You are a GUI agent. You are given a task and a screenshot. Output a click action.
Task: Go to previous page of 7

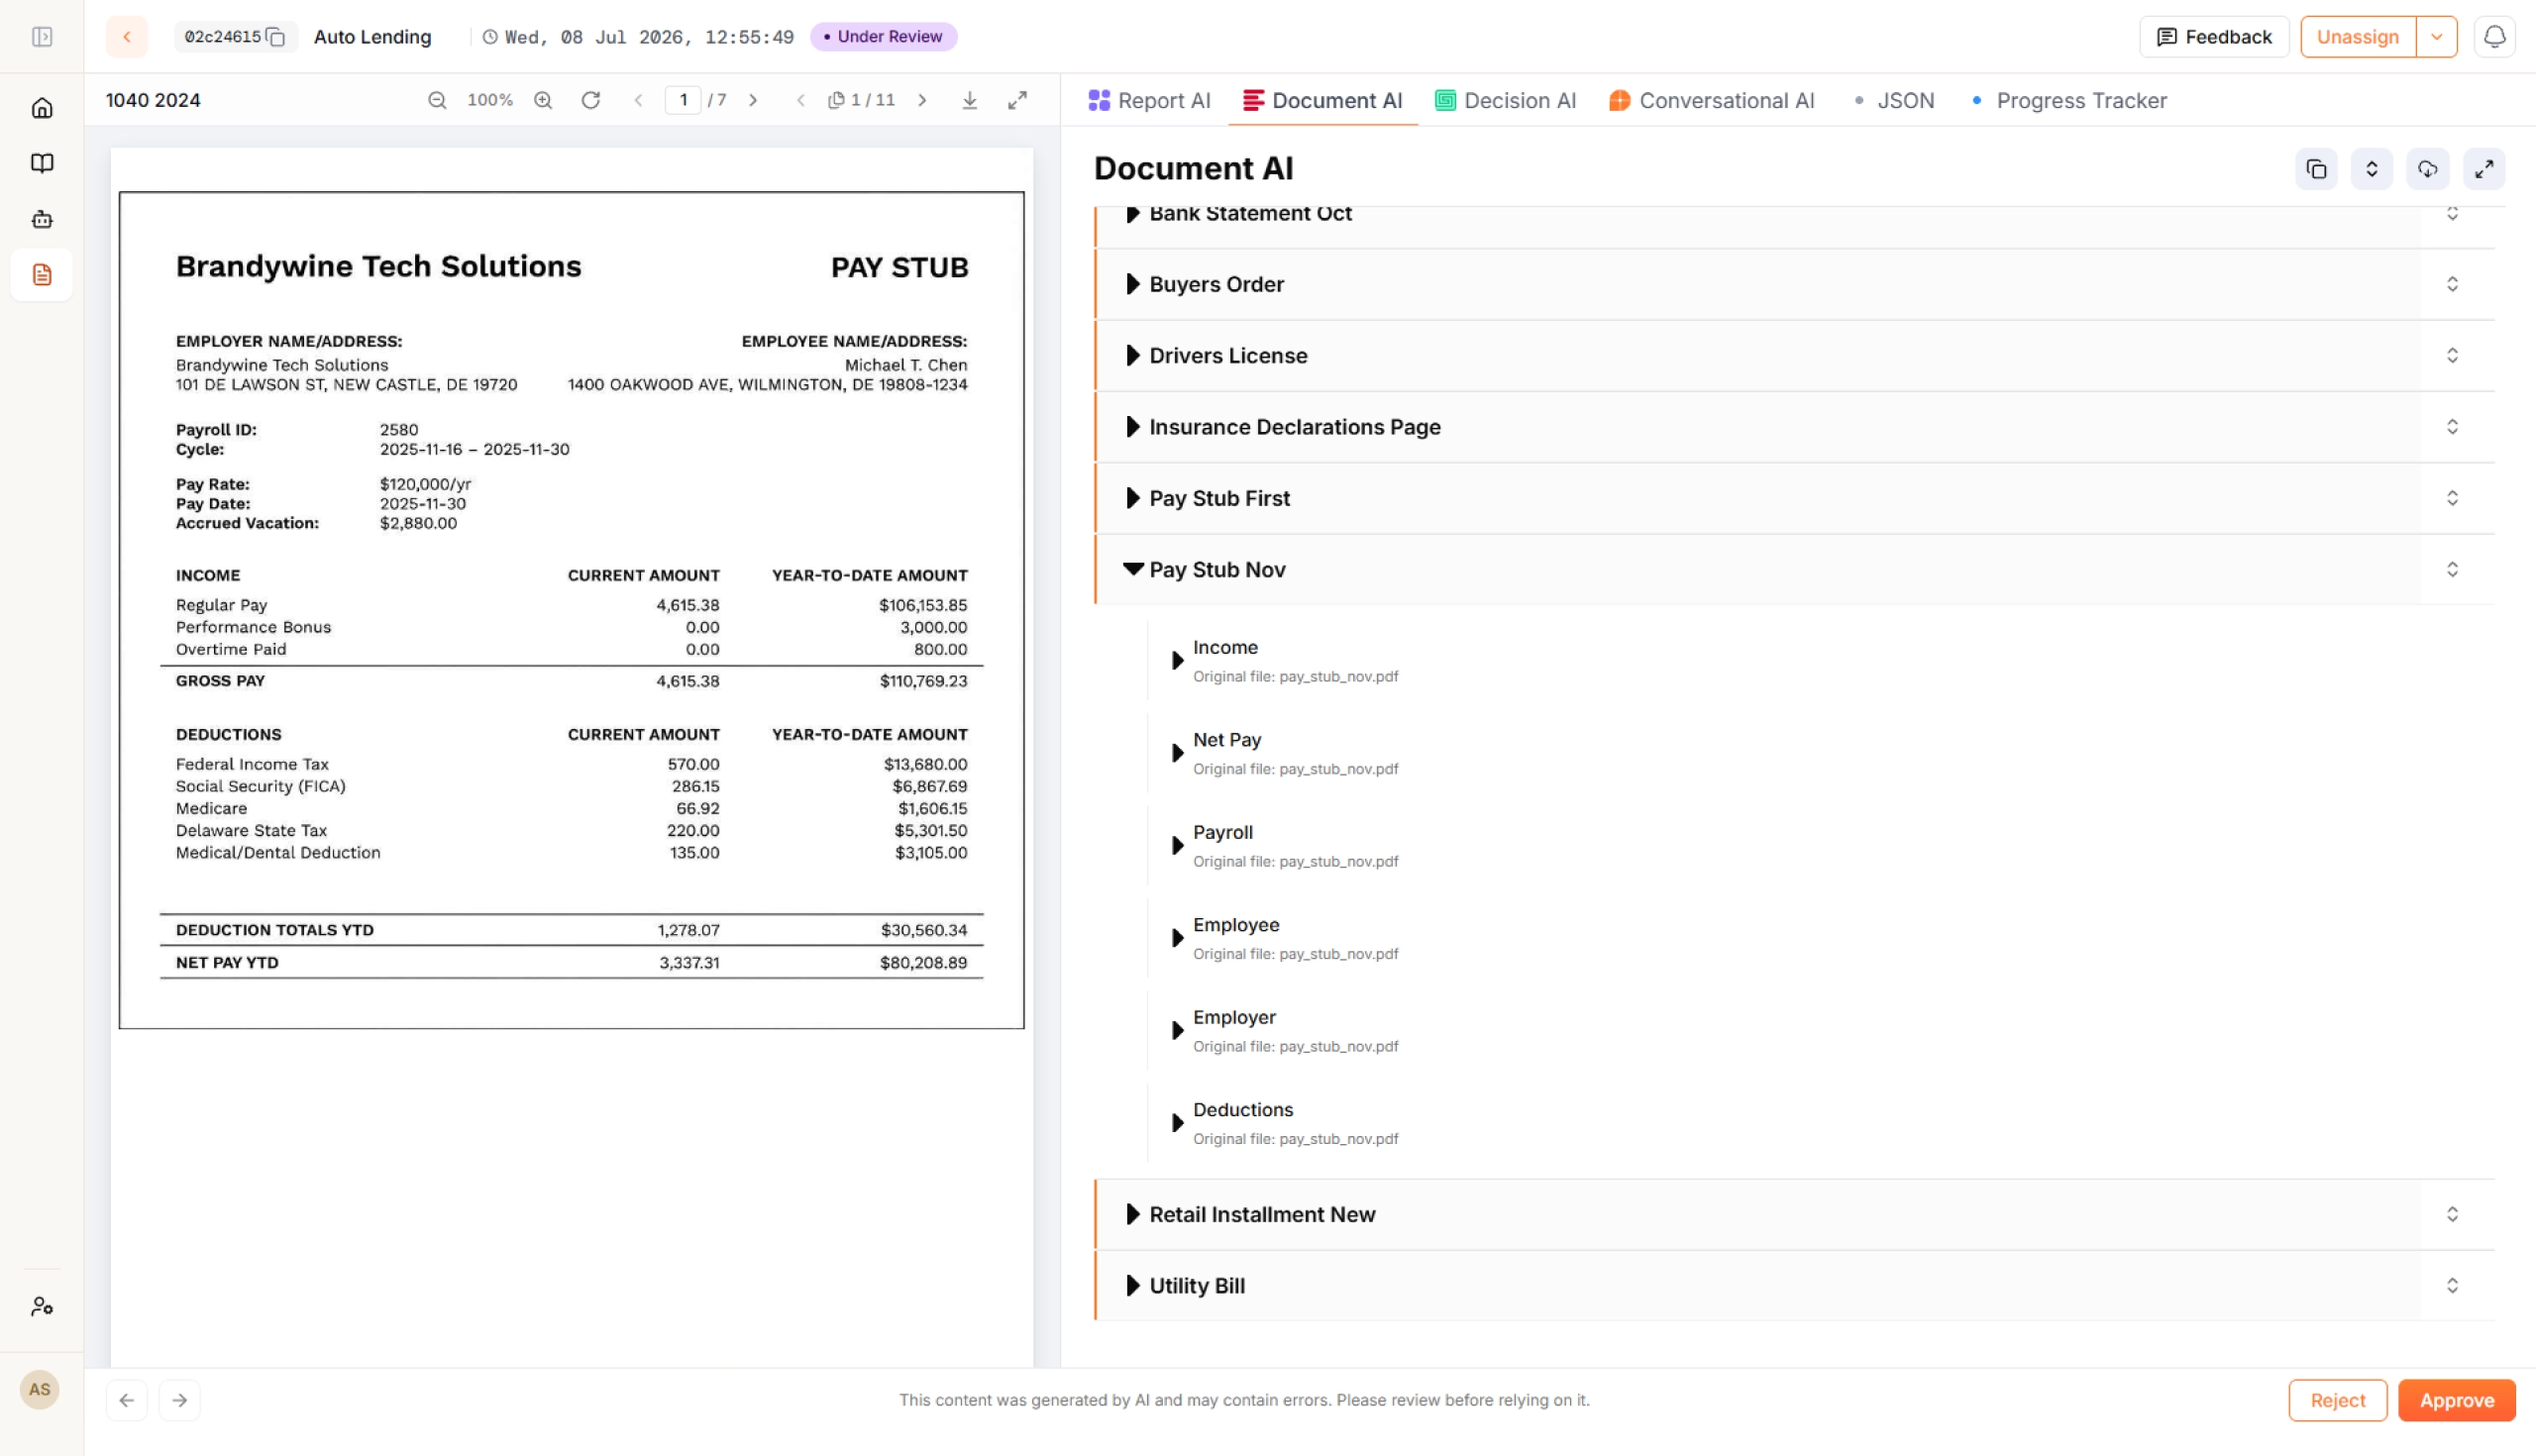click(x=638, y=100)
